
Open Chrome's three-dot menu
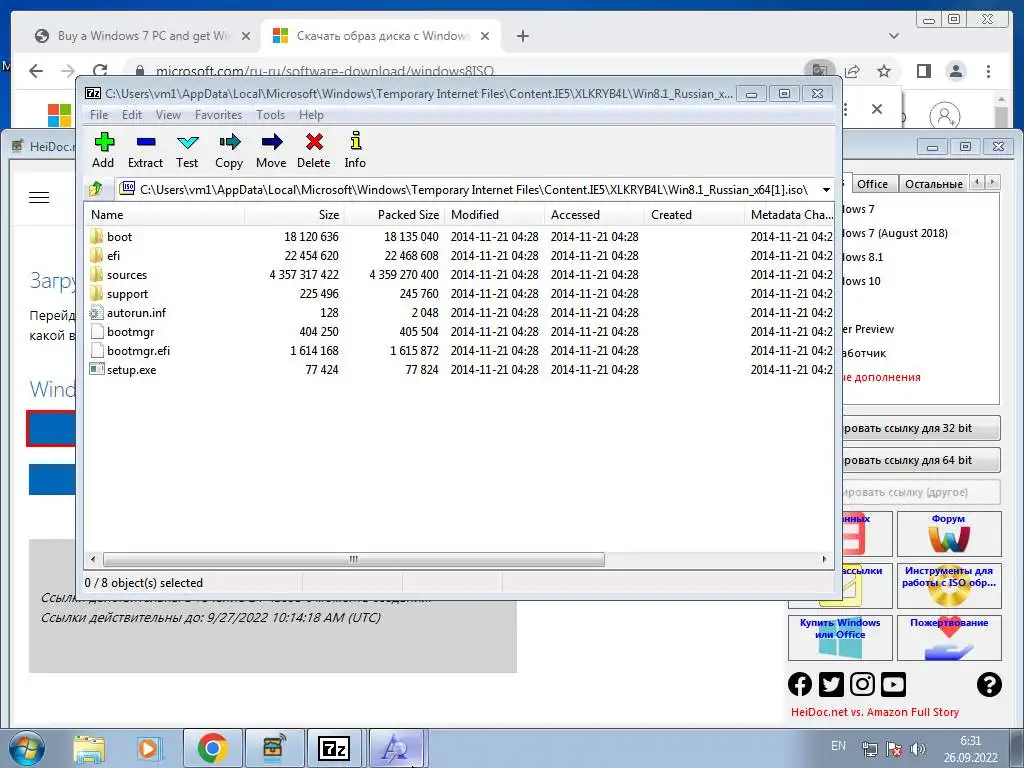click(989, 71)
